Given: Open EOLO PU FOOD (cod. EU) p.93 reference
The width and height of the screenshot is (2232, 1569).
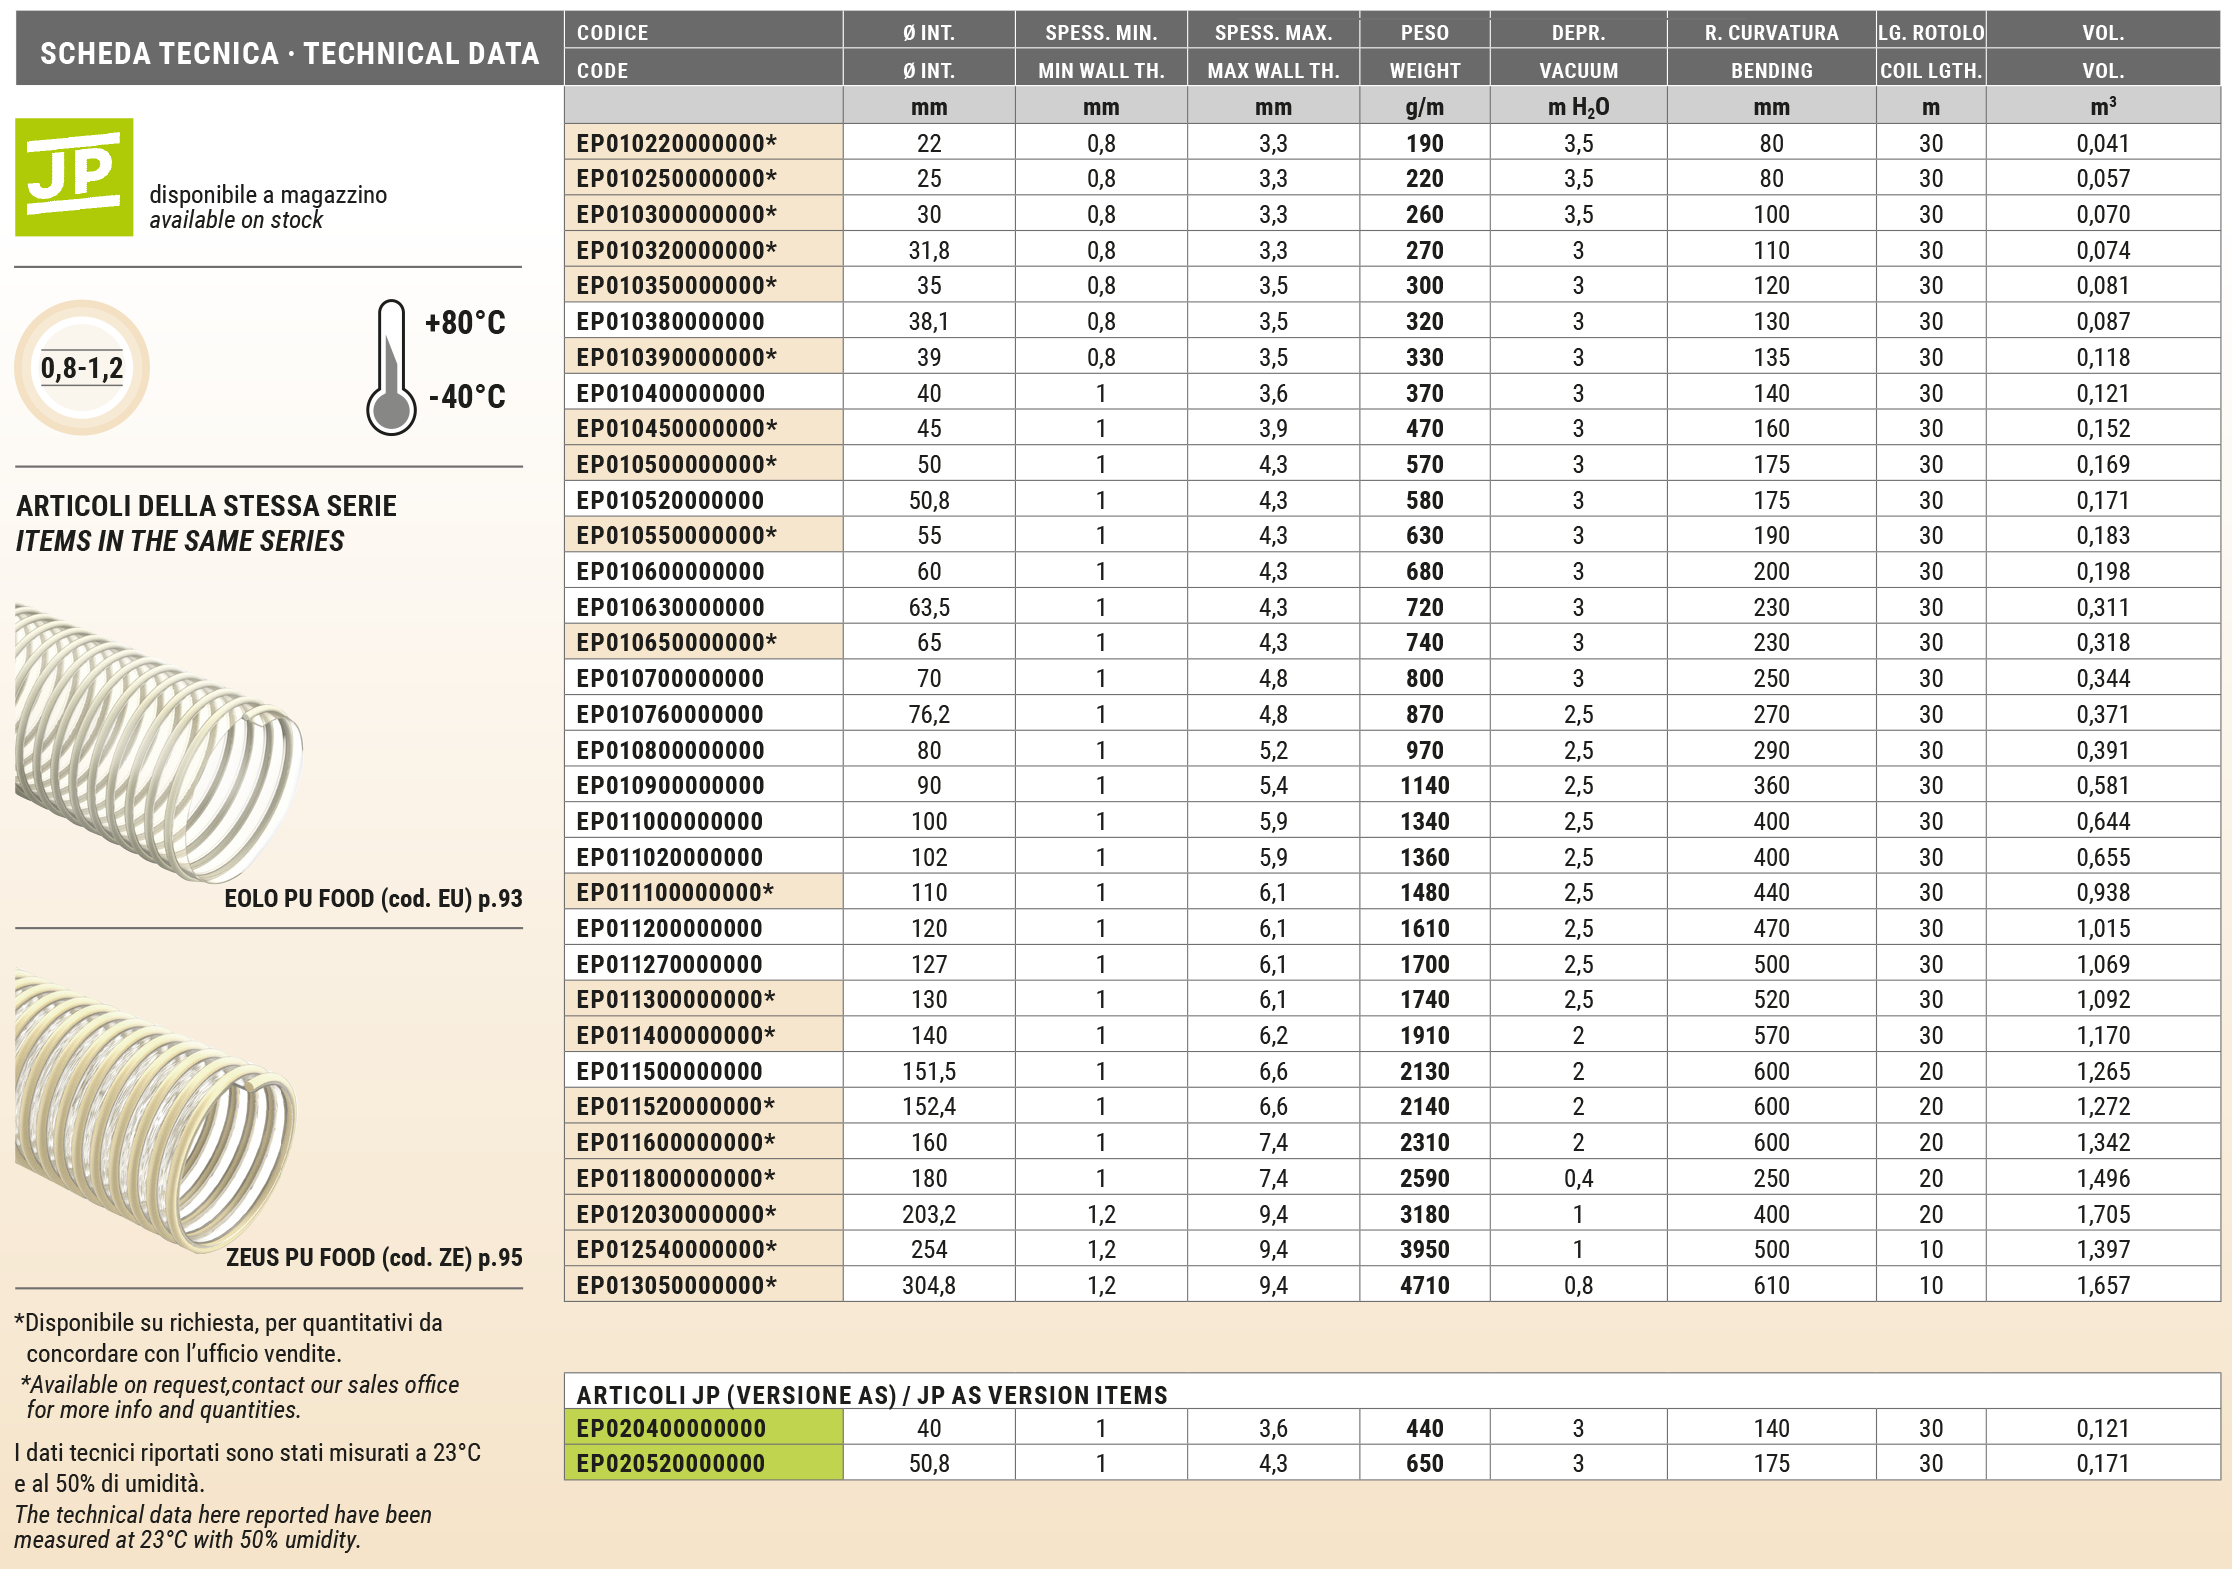Looking at the screenshot, I should click(x=373, y=898).
